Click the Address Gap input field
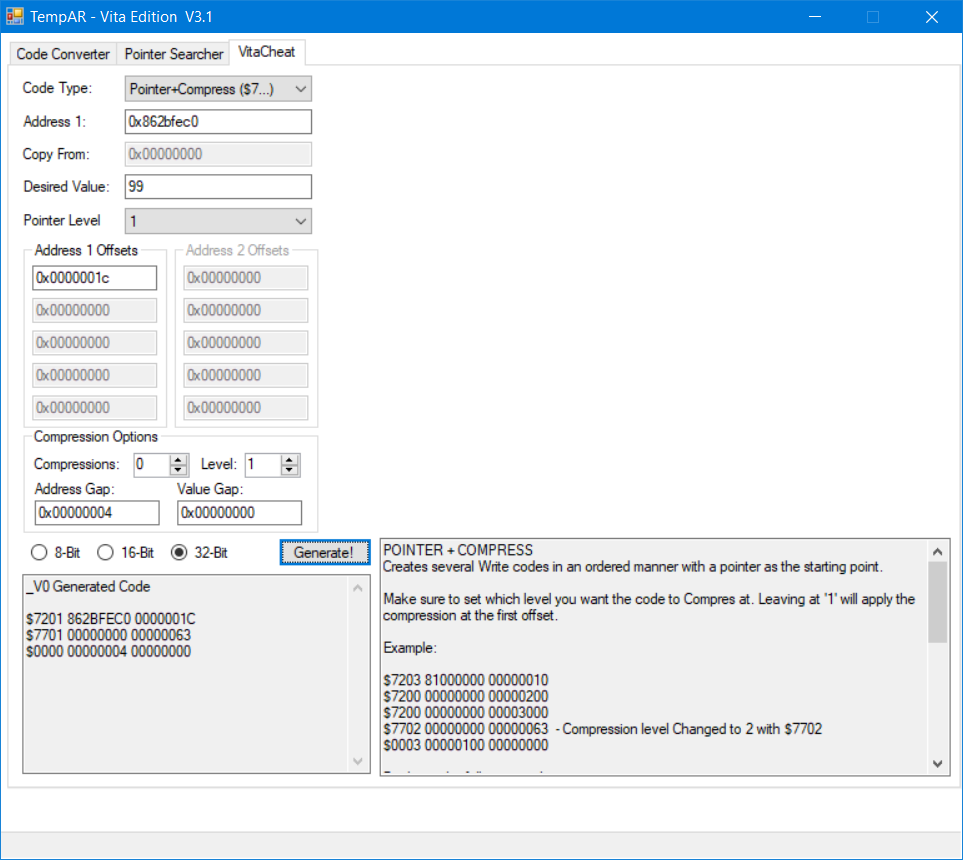Viewport: 963px width, 860px height. pos(97,513)
